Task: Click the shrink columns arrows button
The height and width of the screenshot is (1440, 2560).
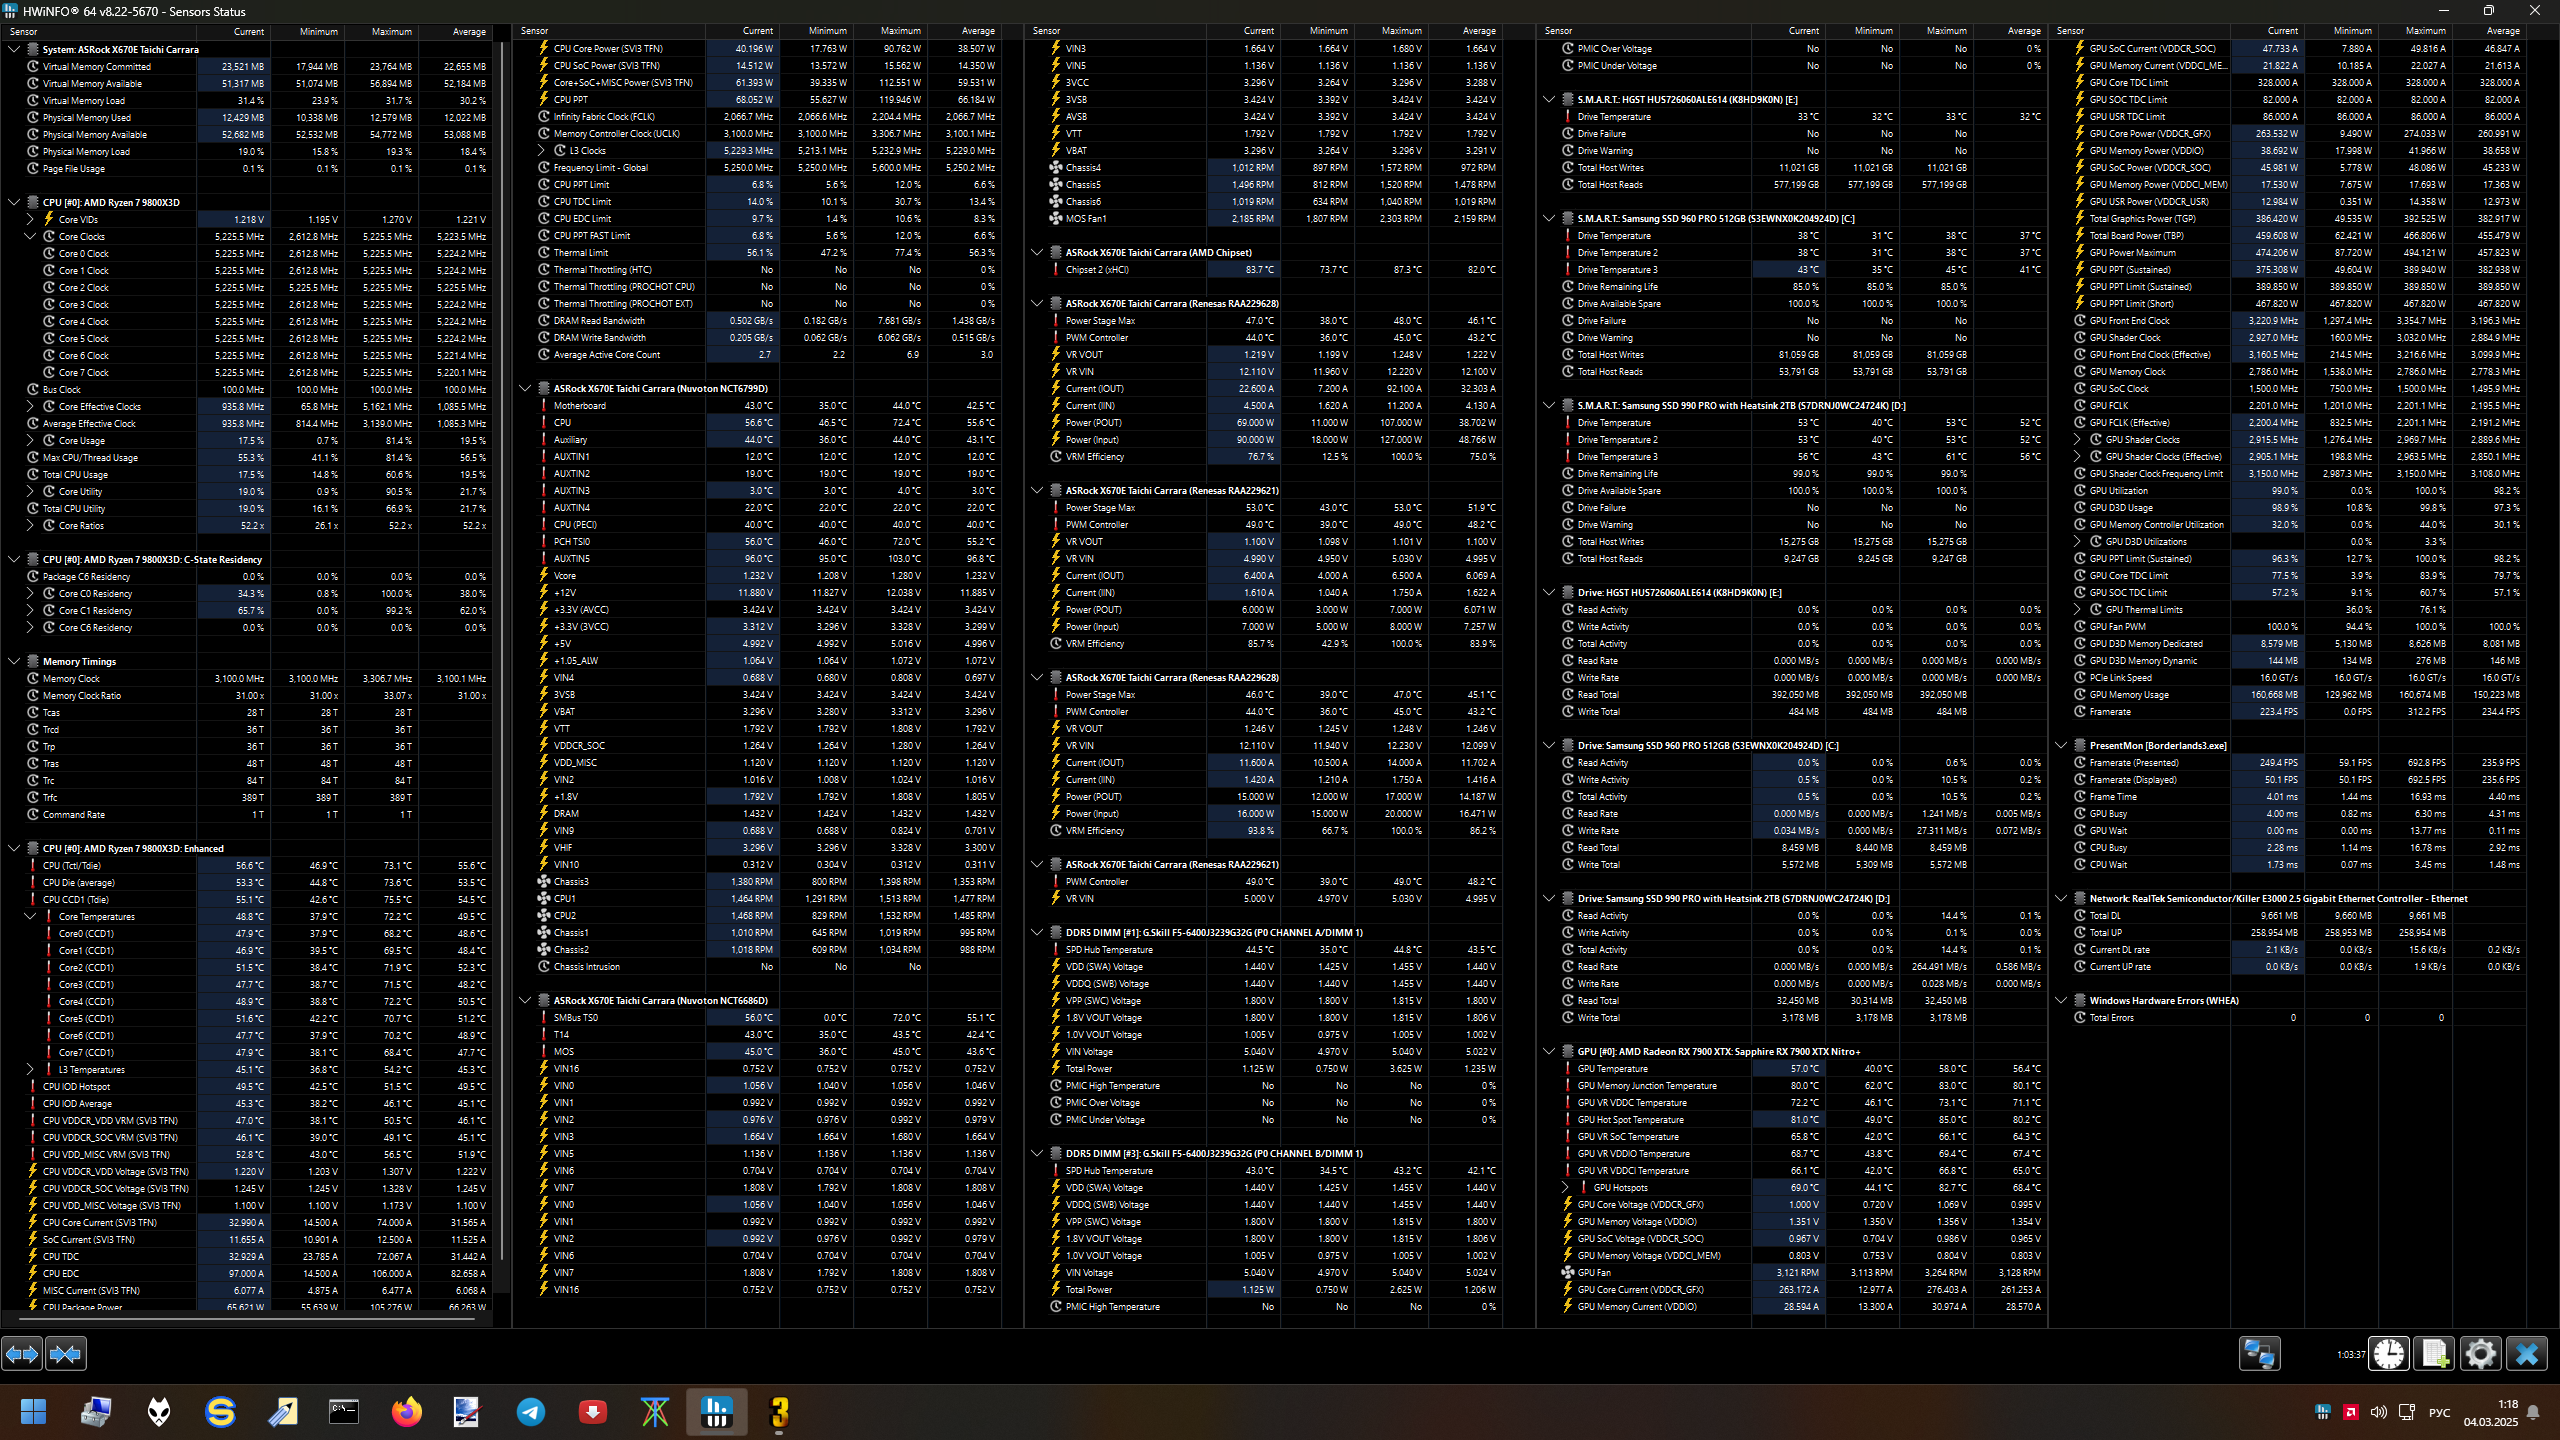Action: coord(66,1354)
